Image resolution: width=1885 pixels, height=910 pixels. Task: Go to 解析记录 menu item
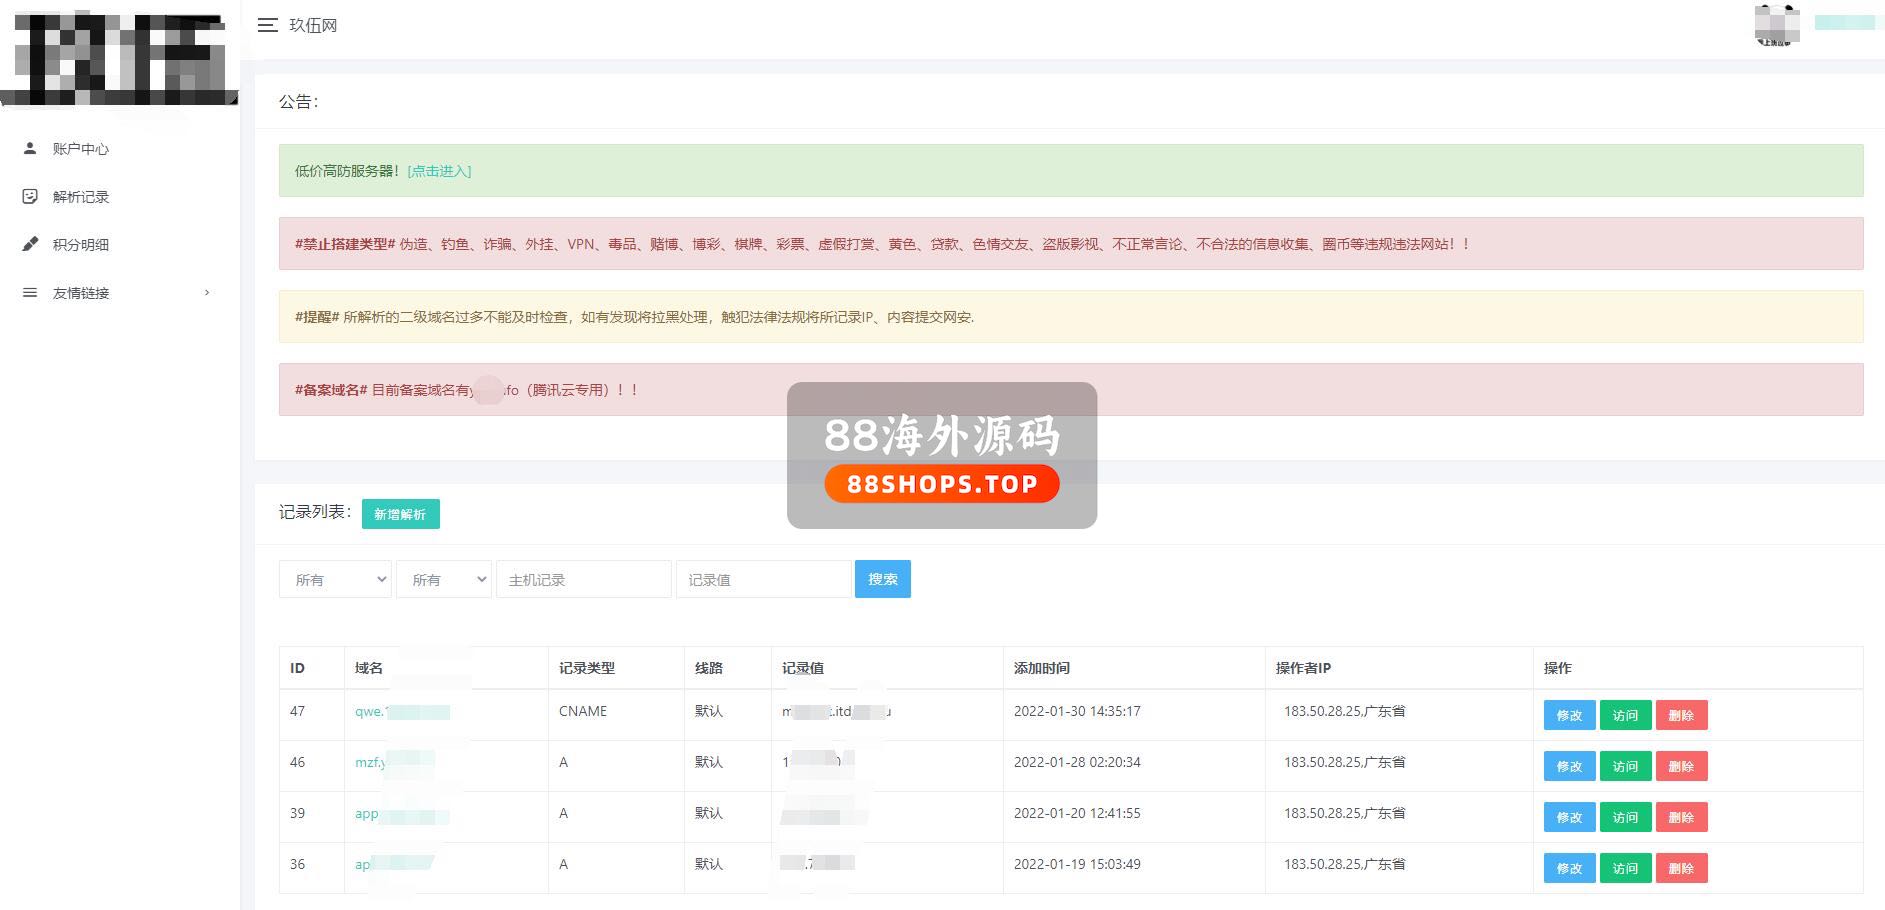(81, 197)
